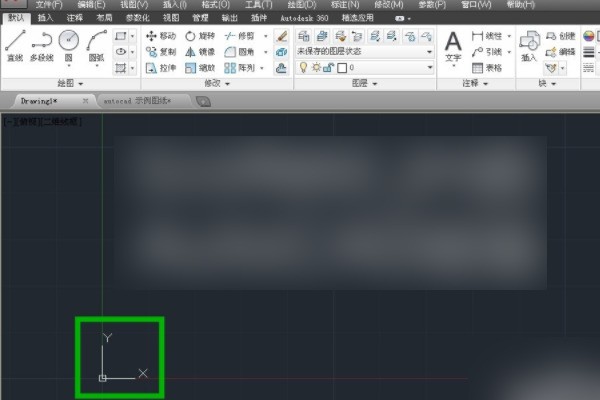Expand the 阵列 dropdown arrow

tap(262, 69)
